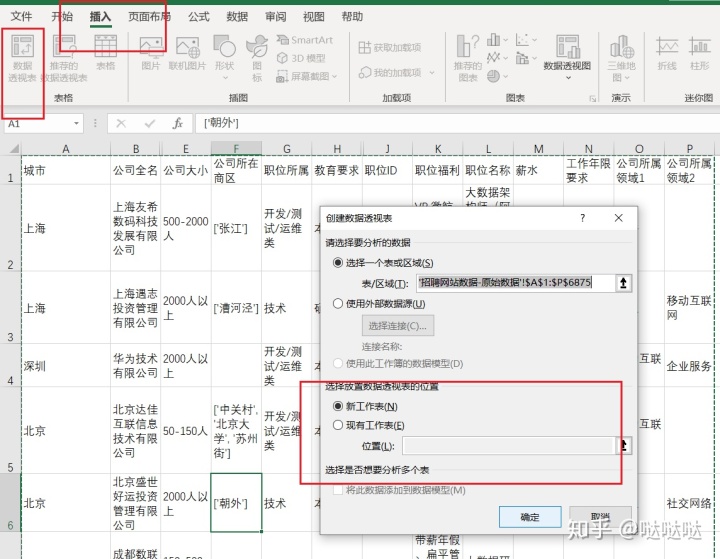Insert line chart icon in Charts group
The image size is (720, 559).
click(494, 58)
